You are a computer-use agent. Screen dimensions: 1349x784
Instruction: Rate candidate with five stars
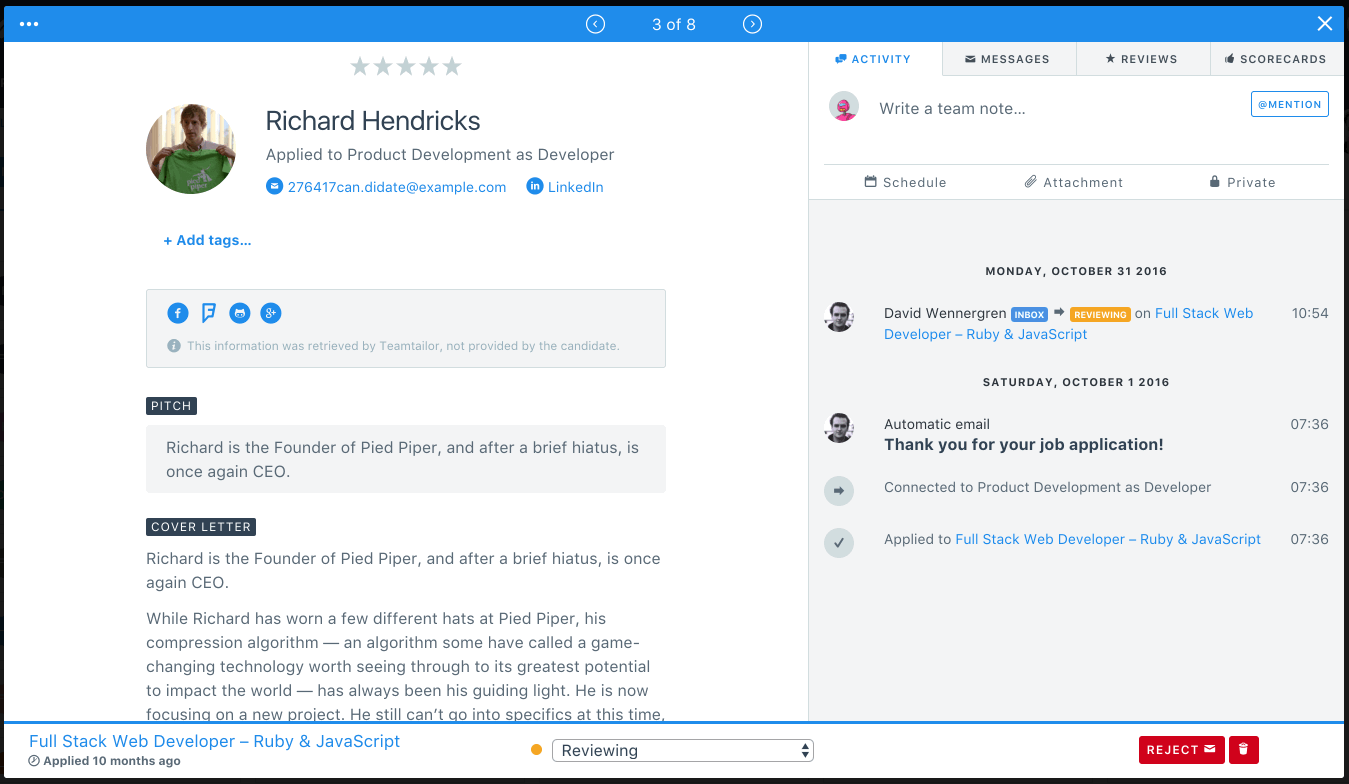pyautogui.click(x=452, y=66)
